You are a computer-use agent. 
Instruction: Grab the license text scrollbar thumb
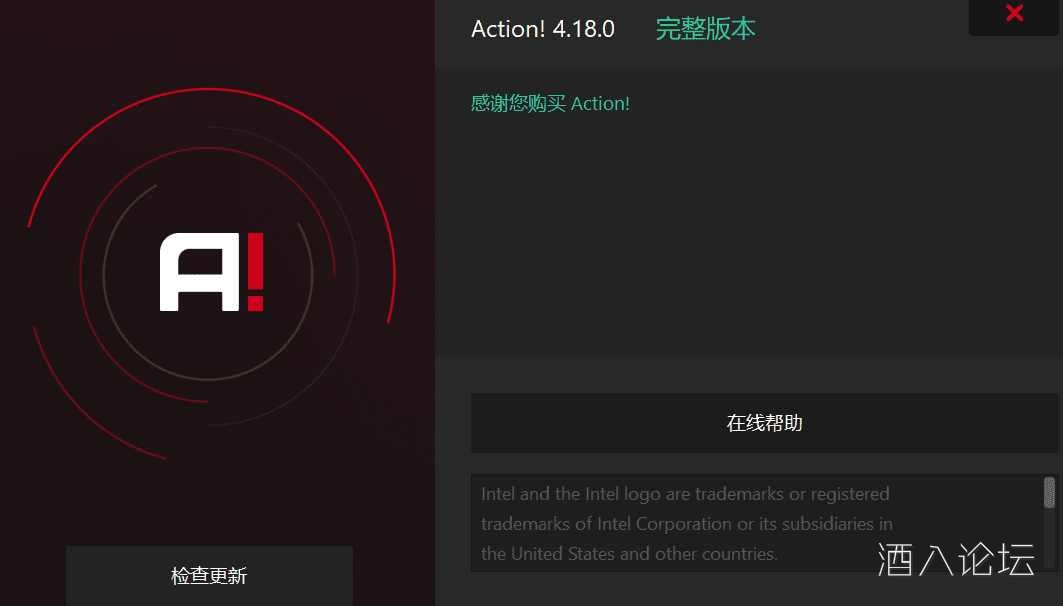[1049, 492]
